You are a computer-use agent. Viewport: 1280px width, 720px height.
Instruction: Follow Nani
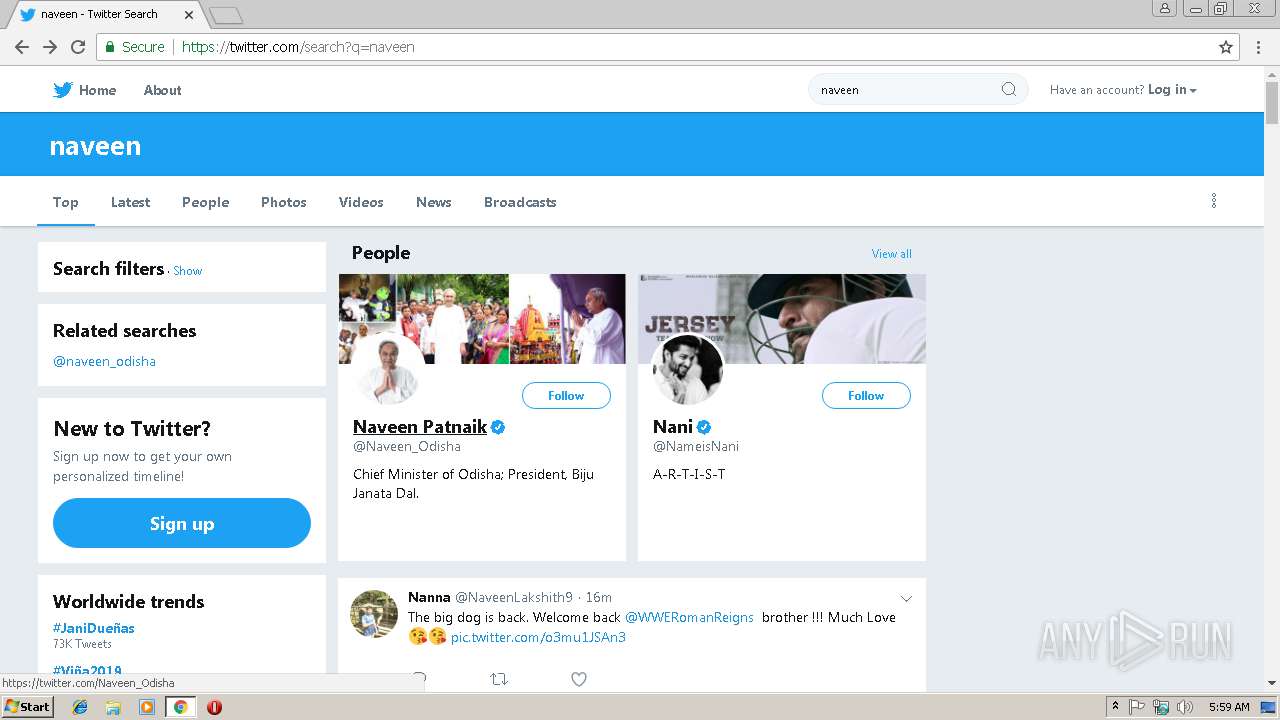(x=866, y=396)
